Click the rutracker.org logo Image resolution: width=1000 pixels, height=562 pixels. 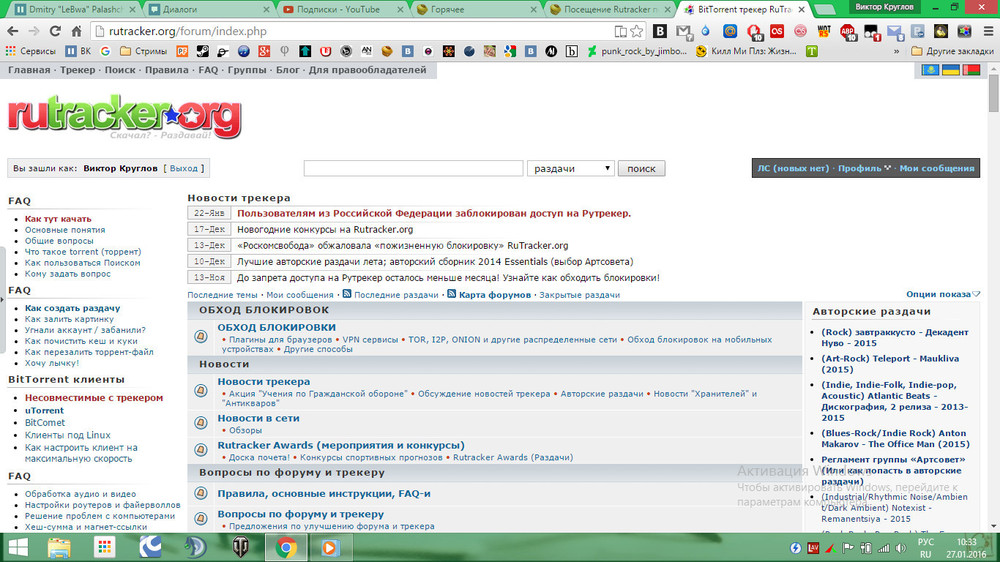tap(124, 117)
